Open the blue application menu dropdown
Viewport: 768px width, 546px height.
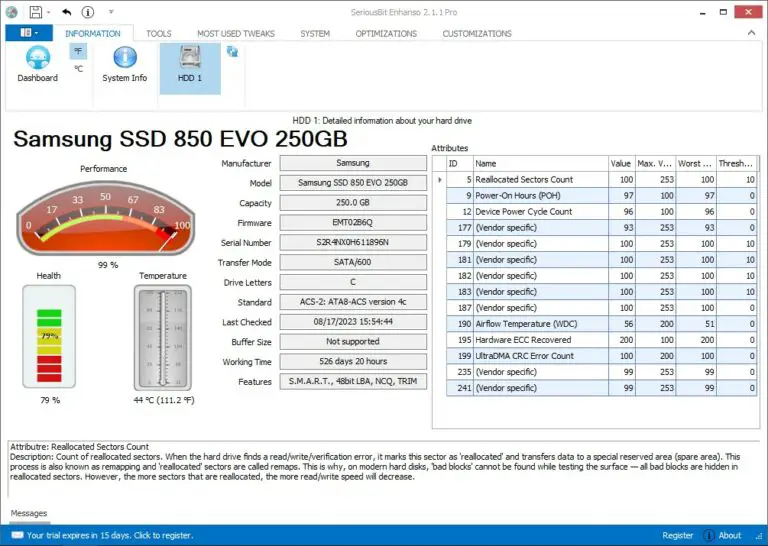click(x=28, y=33)
